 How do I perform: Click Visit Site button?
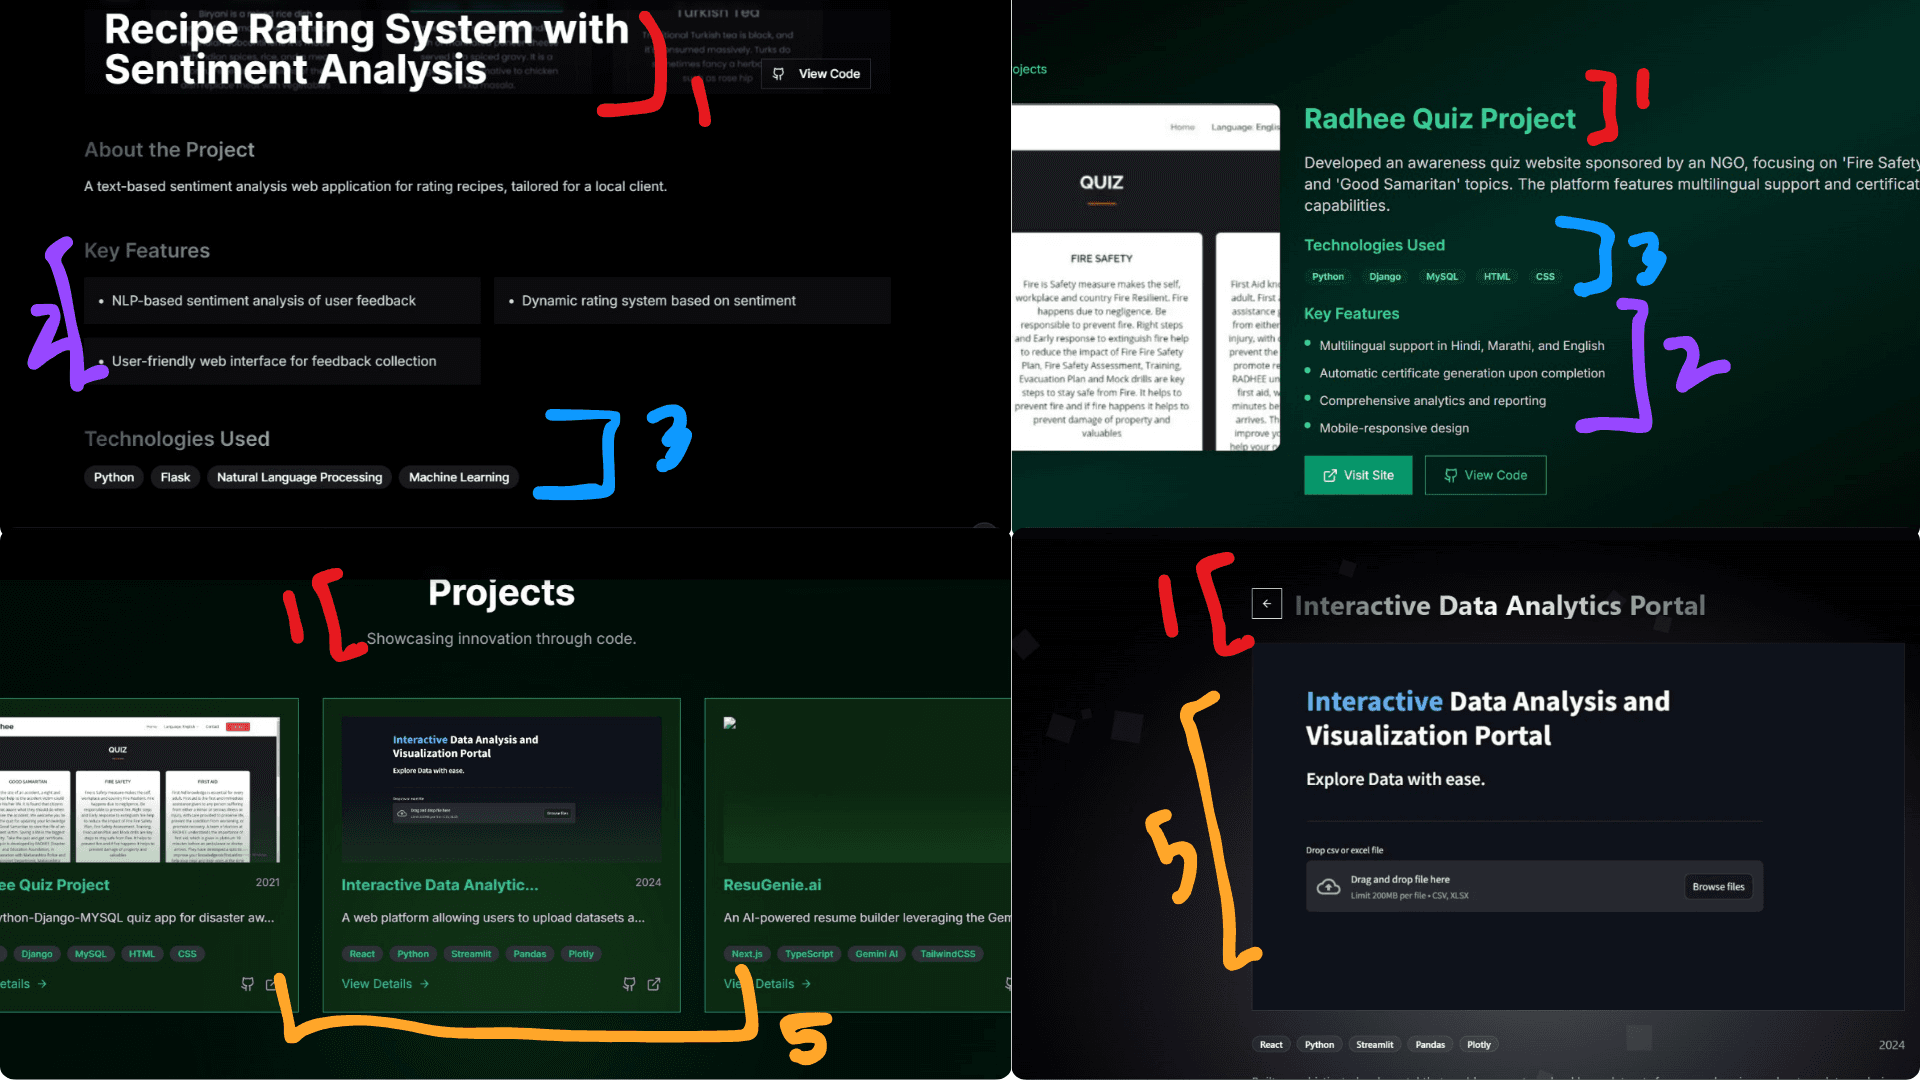1358,475
